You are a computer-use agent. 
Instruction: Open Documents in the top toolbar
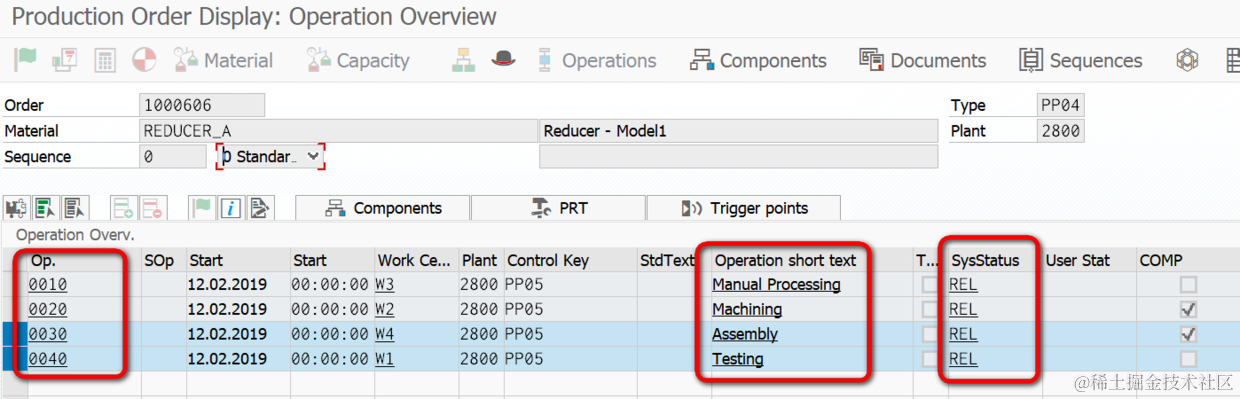click(x=923, y=60)
